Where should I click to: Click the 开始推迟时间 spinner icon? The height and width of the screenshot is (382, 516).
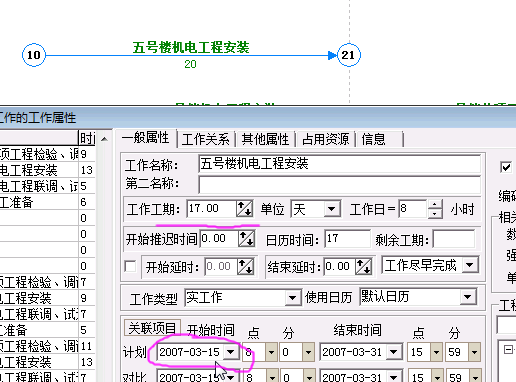point(246,239)
